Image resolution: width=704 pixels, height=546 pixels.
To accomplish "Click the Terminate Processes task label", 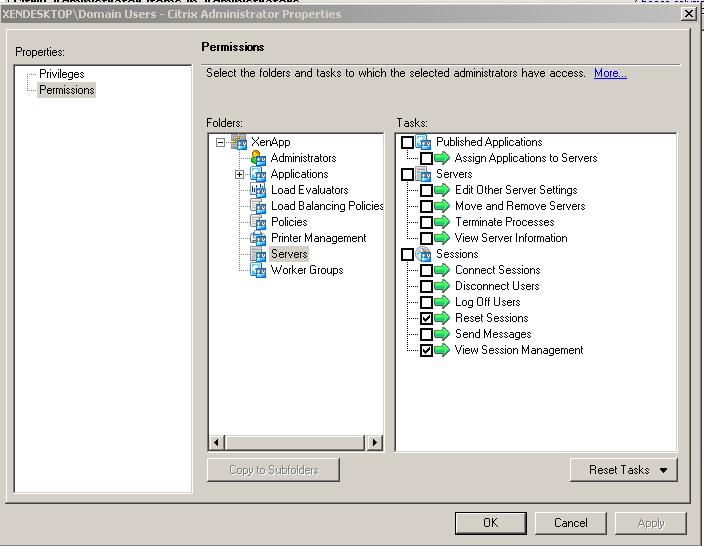I will click(x=505, y=222).
